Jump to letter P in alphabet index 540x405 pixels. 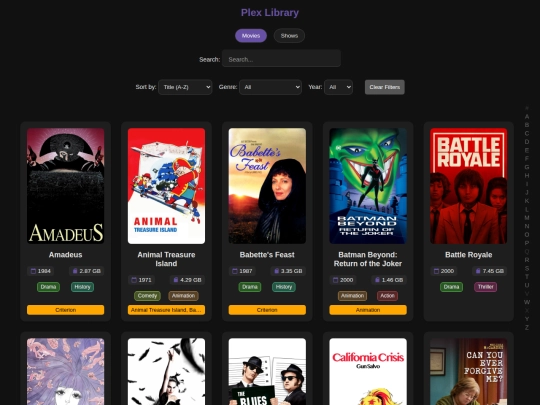point(527,243)
